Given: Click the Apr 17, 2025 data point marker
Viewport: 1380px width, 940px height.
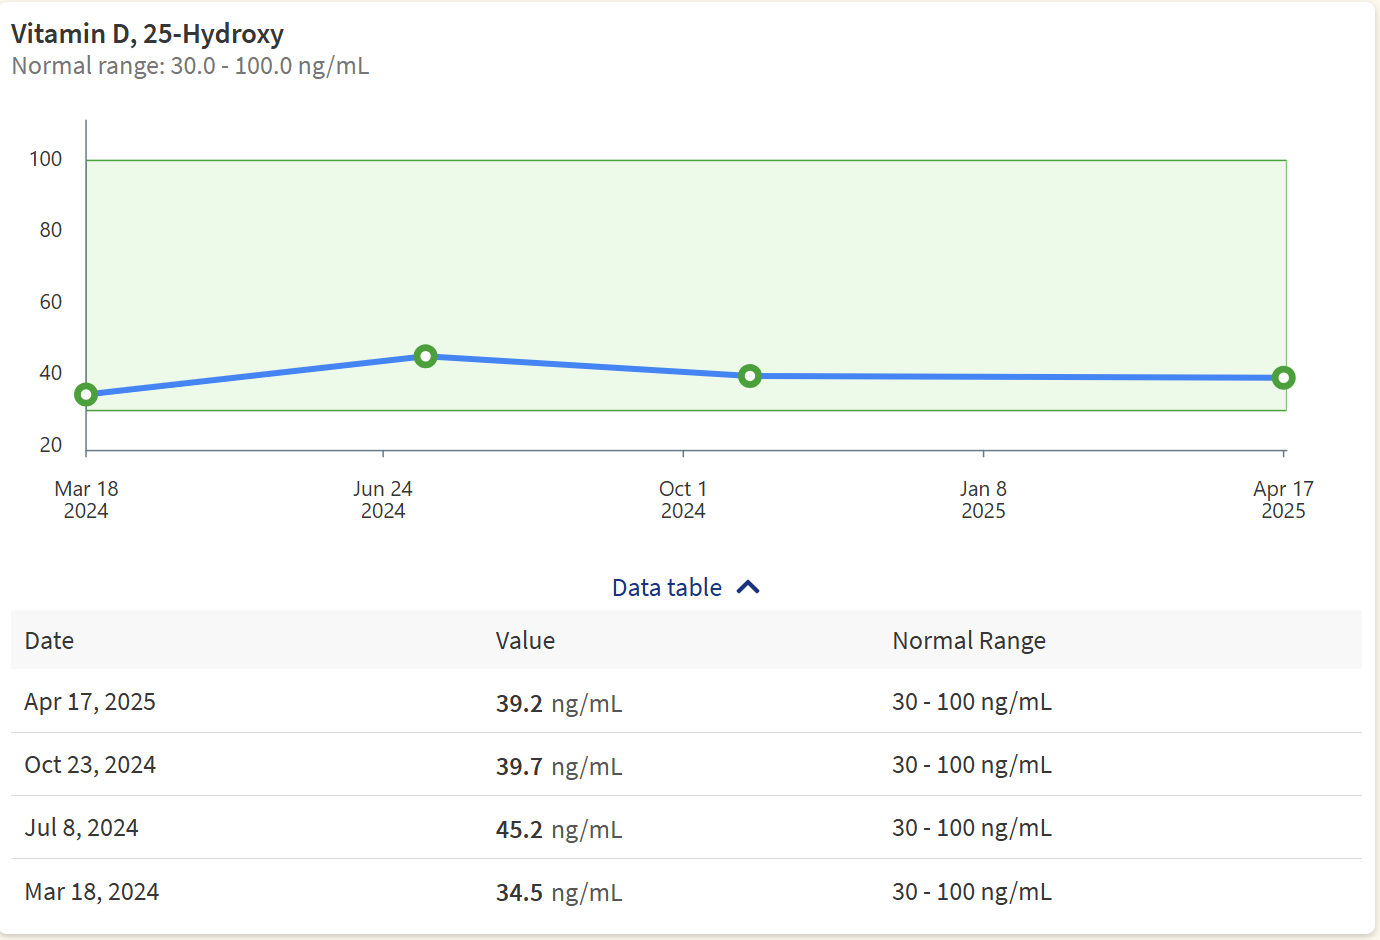Looking at the screenshot, I should tap(1283, 378).
